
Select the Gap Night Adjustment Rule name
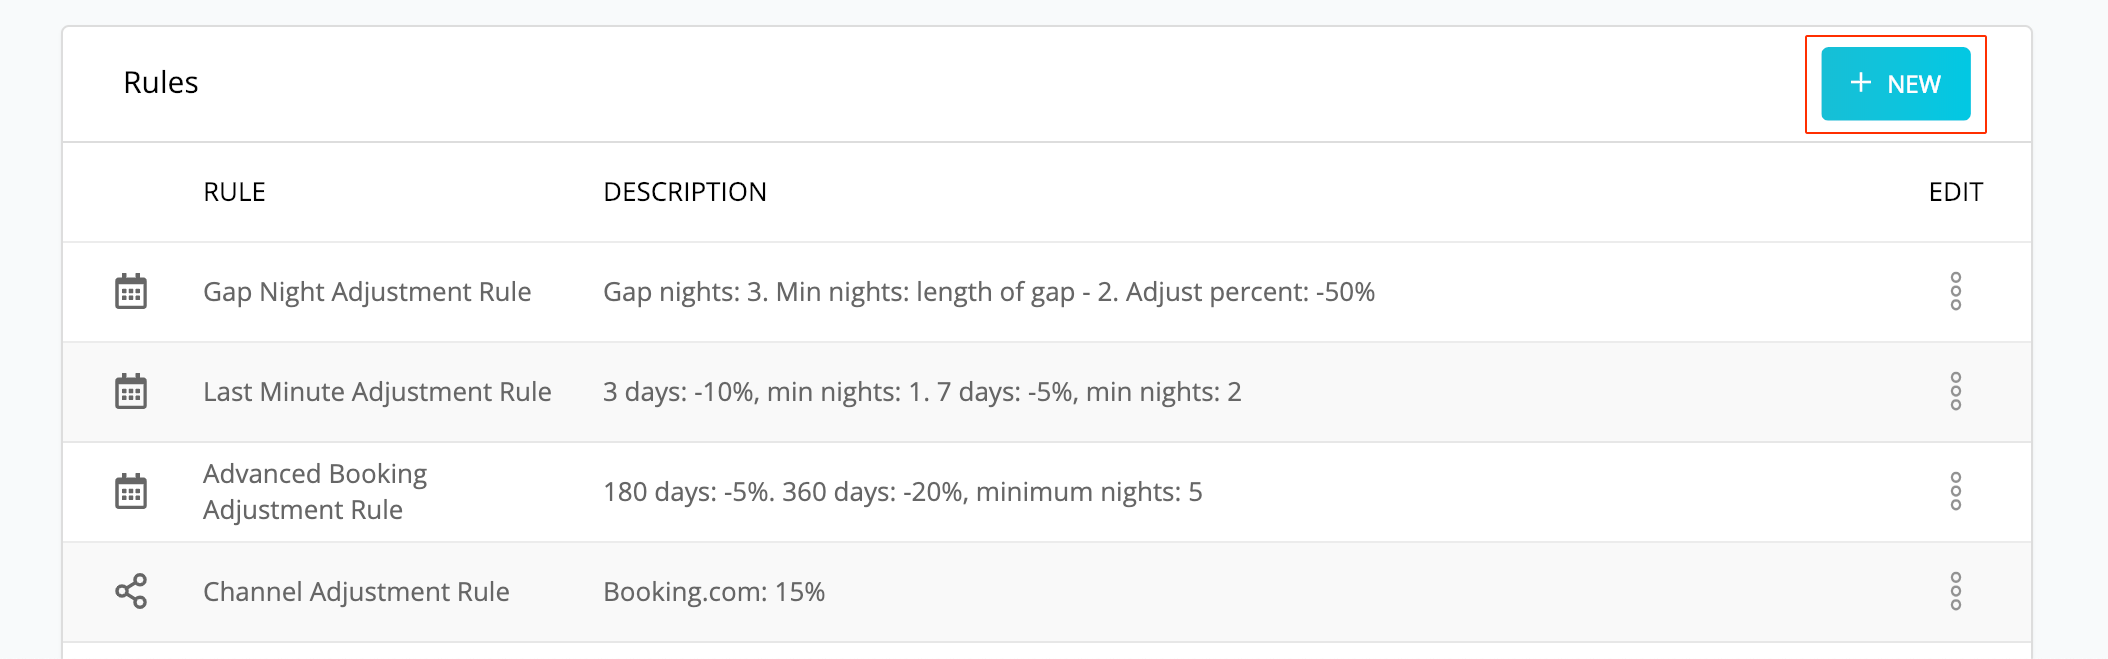coord(367,292)
